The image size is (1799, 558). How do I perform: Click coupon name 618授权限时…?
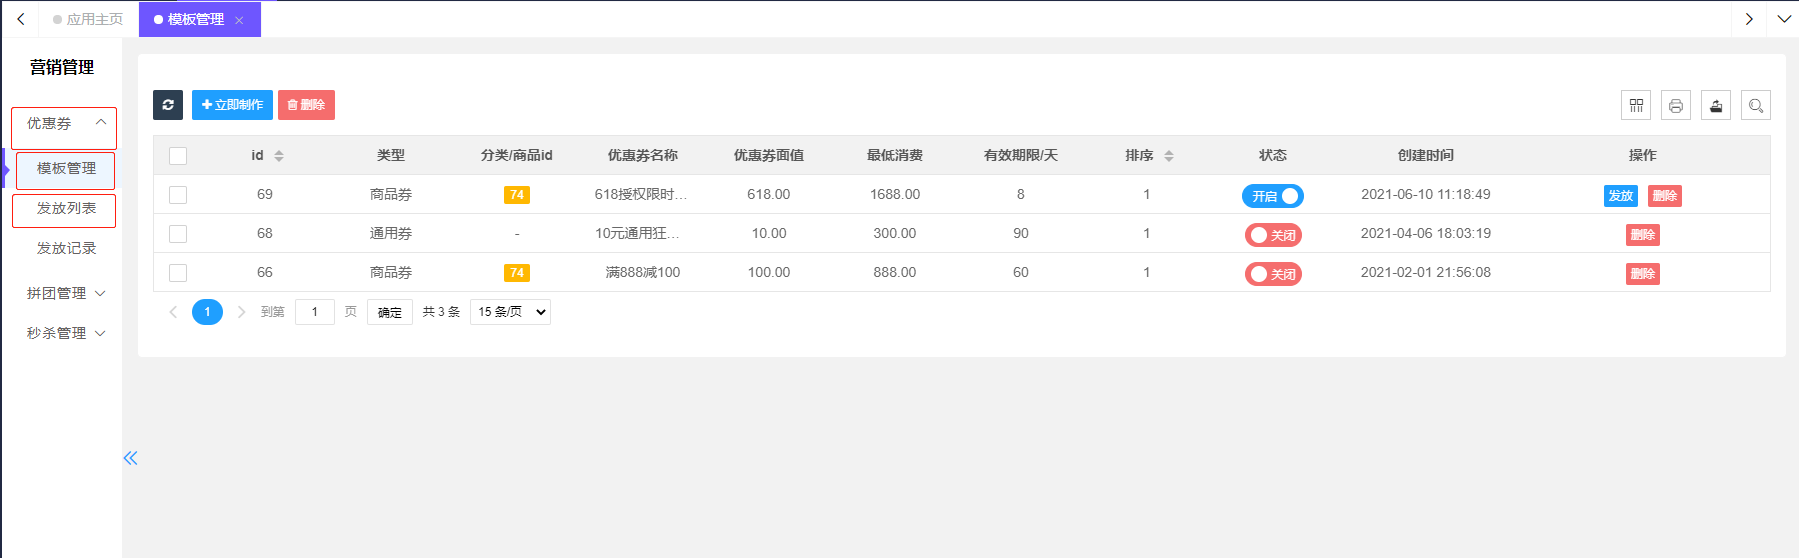pyautogui.click(x=641, y=194)
